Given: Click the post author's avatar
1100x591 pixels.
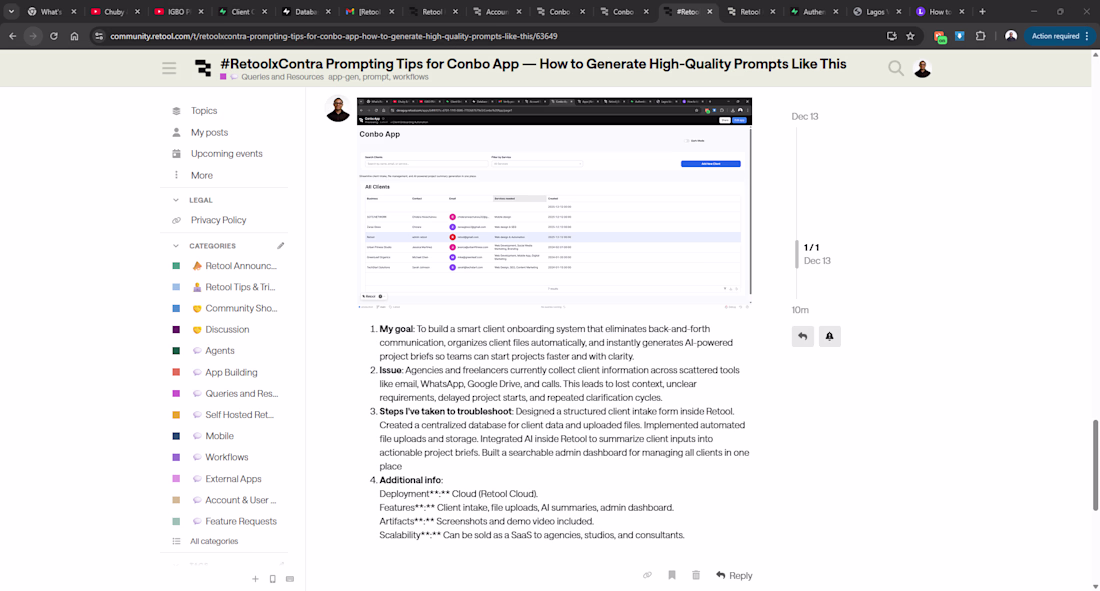Looking at the screenshot, I should click(338, 109).
